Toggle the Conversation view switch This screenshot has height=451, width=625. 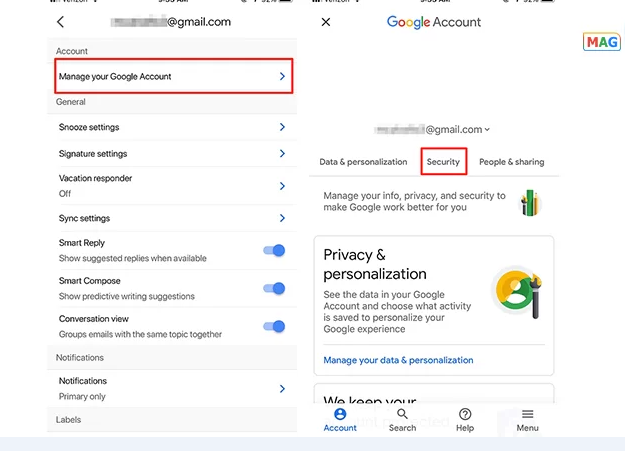[x=274, y=326]
